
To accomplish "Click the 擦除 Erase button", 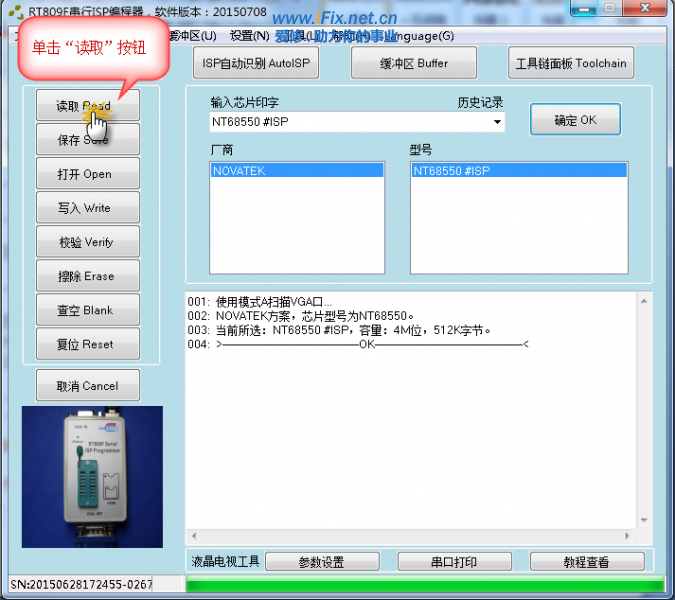I will click(x=87, y=276).
